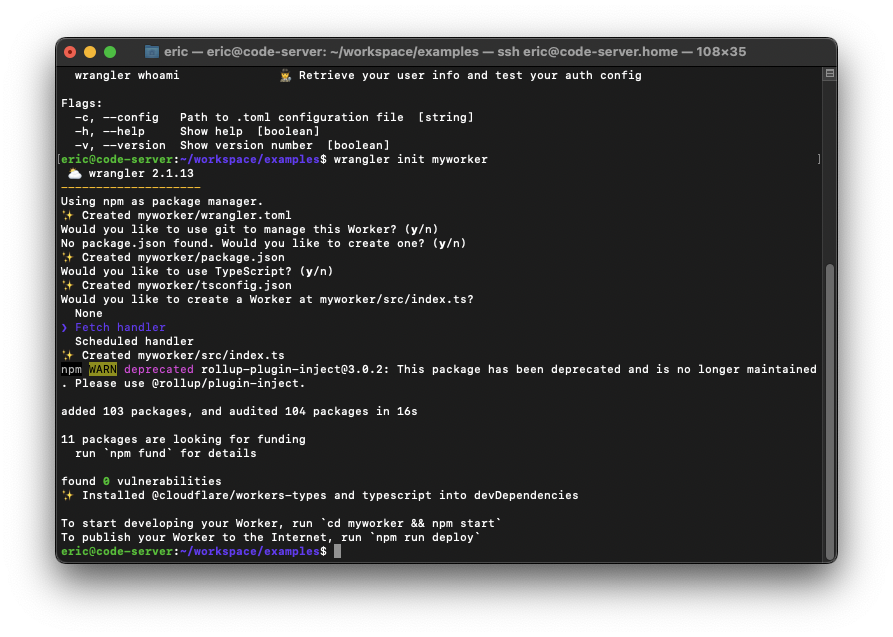Click the green zoom window button
Image resolution: width=893 pixels, height=637 pixels.
(x=110, y=52)
